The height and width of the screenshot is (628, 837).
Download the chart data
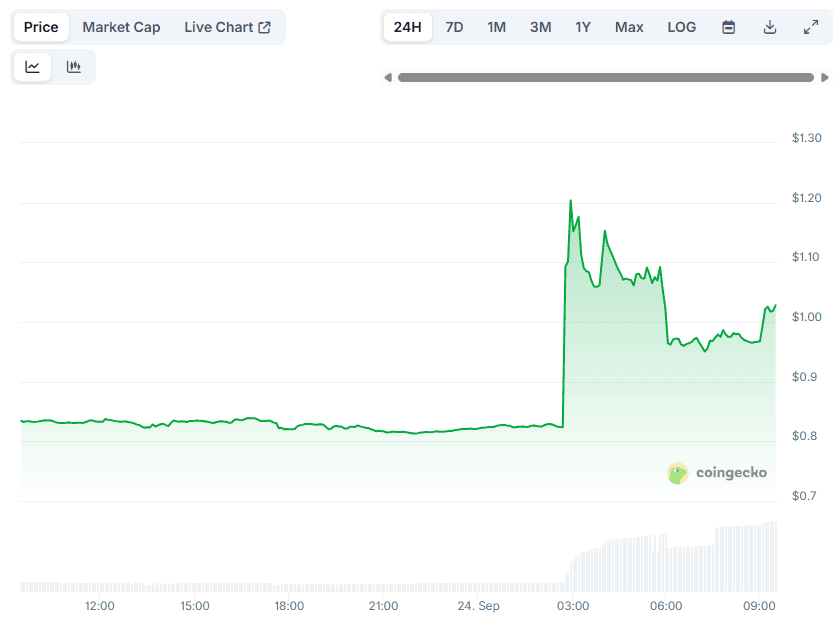[x=770, y=27]
